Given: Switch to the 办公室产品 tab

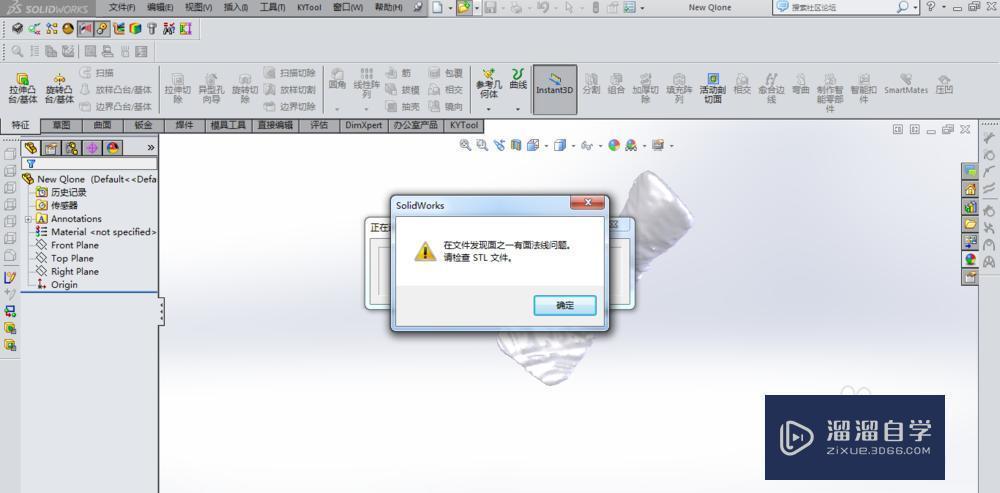Looking at the screenshot, I should tap(415, 125).
